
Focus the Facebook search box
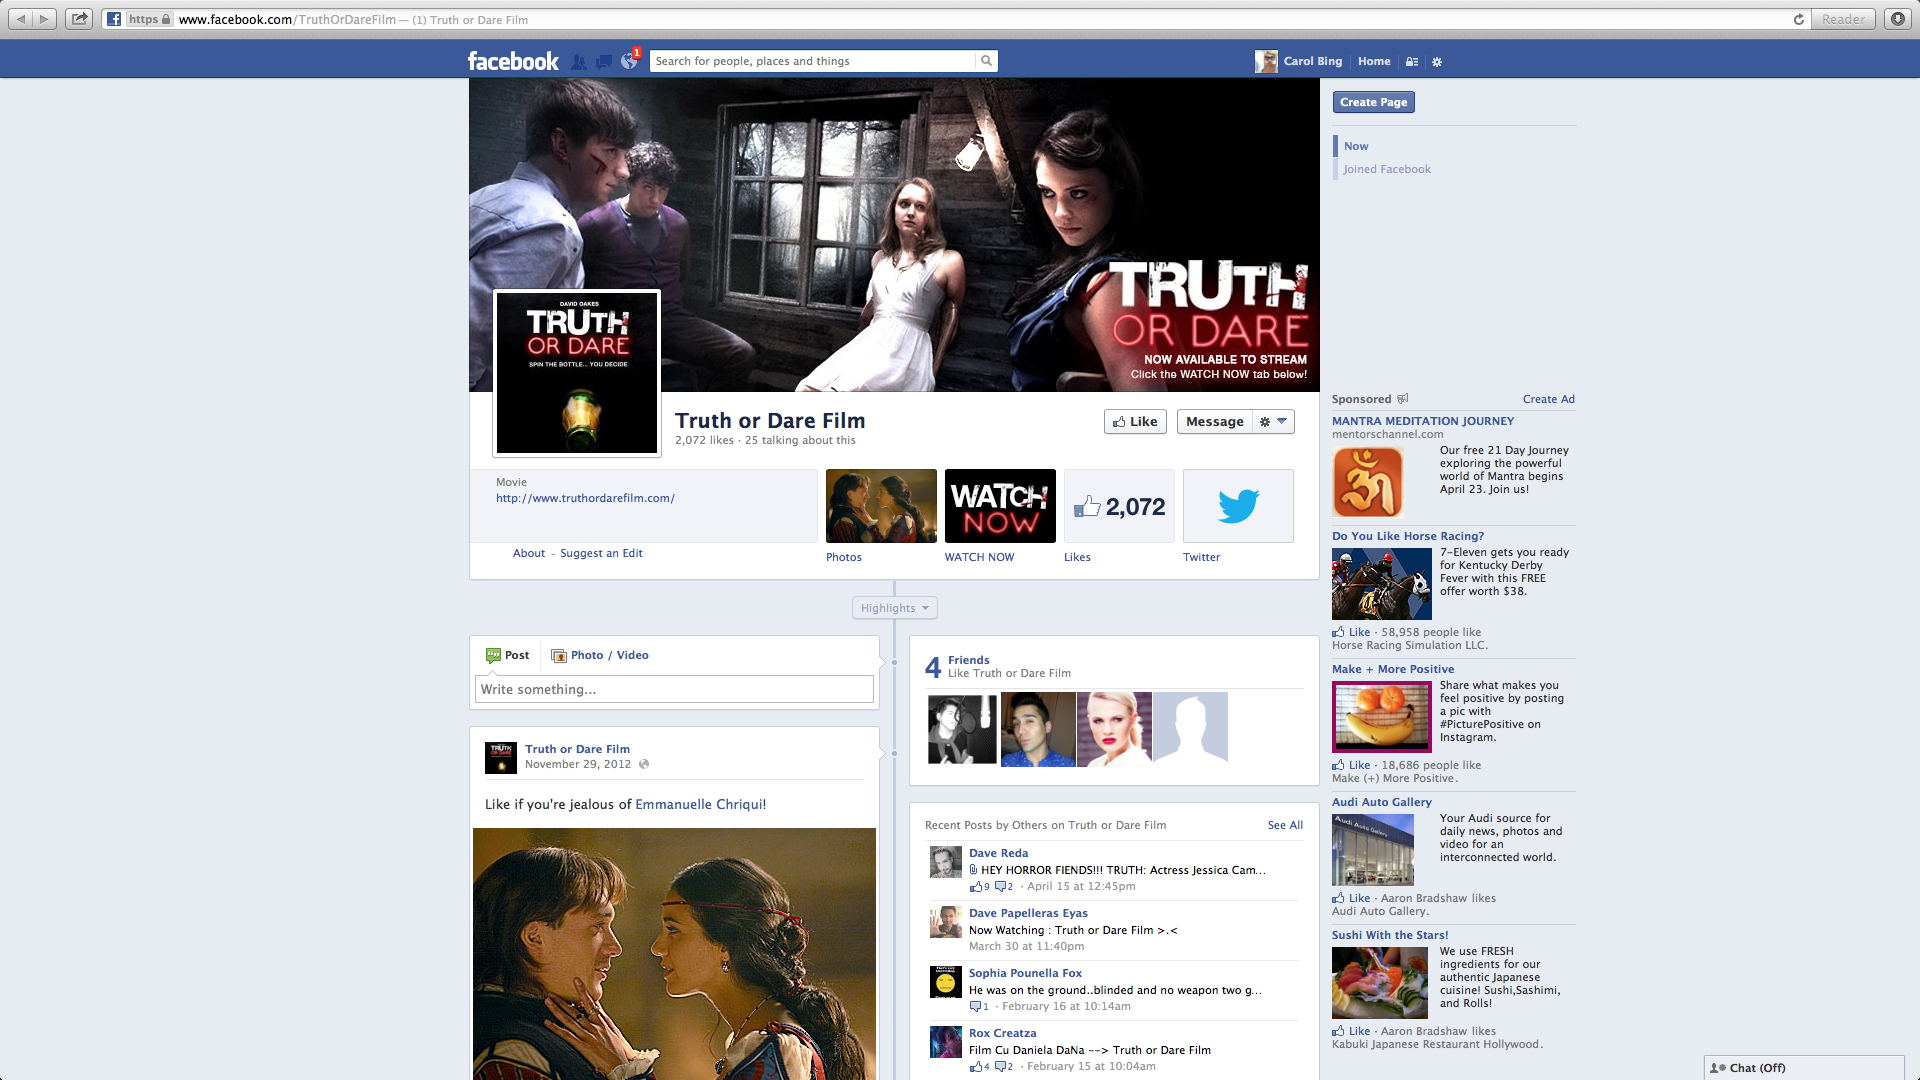click(x=812, y=61)
